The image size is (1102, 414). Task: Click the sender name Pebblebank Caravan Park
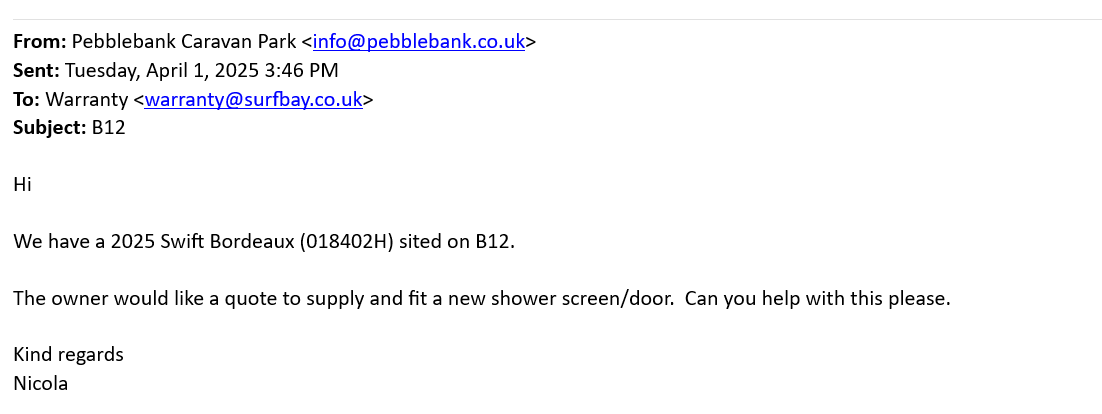184,42
